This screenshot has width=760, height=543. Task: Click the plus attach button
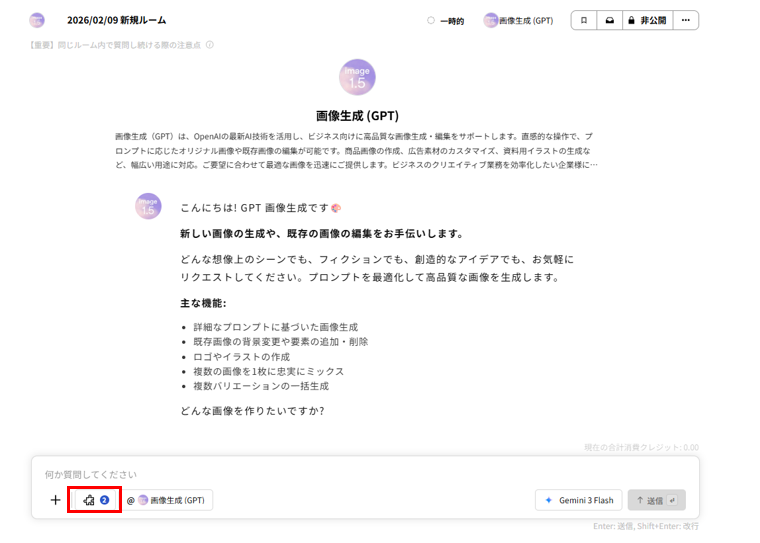pos(55,500)
